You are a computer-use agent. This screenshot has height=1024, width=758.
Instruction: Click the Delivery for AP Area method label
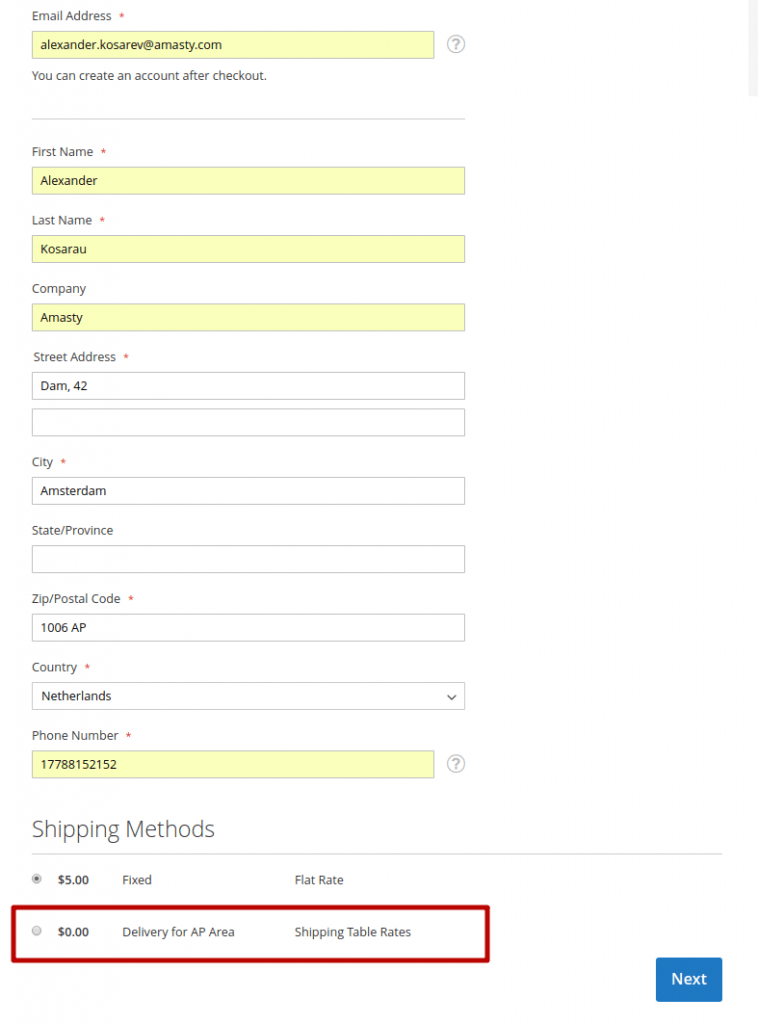coord(178,932)
